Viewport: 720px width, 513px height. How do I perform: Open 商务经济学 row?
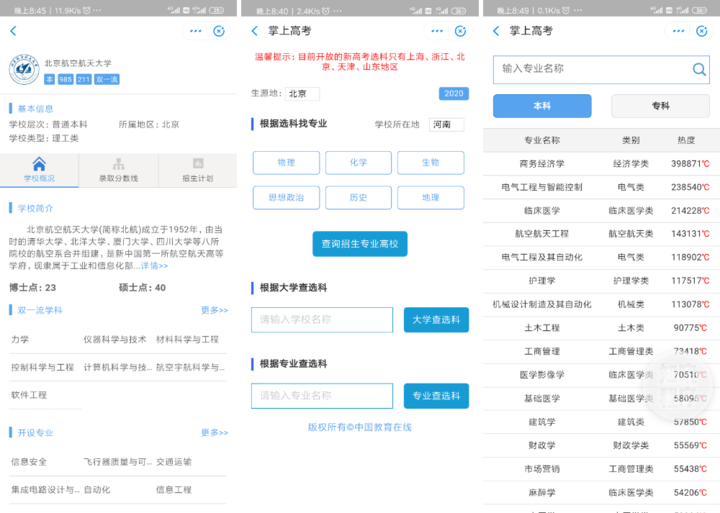[601, 164]
